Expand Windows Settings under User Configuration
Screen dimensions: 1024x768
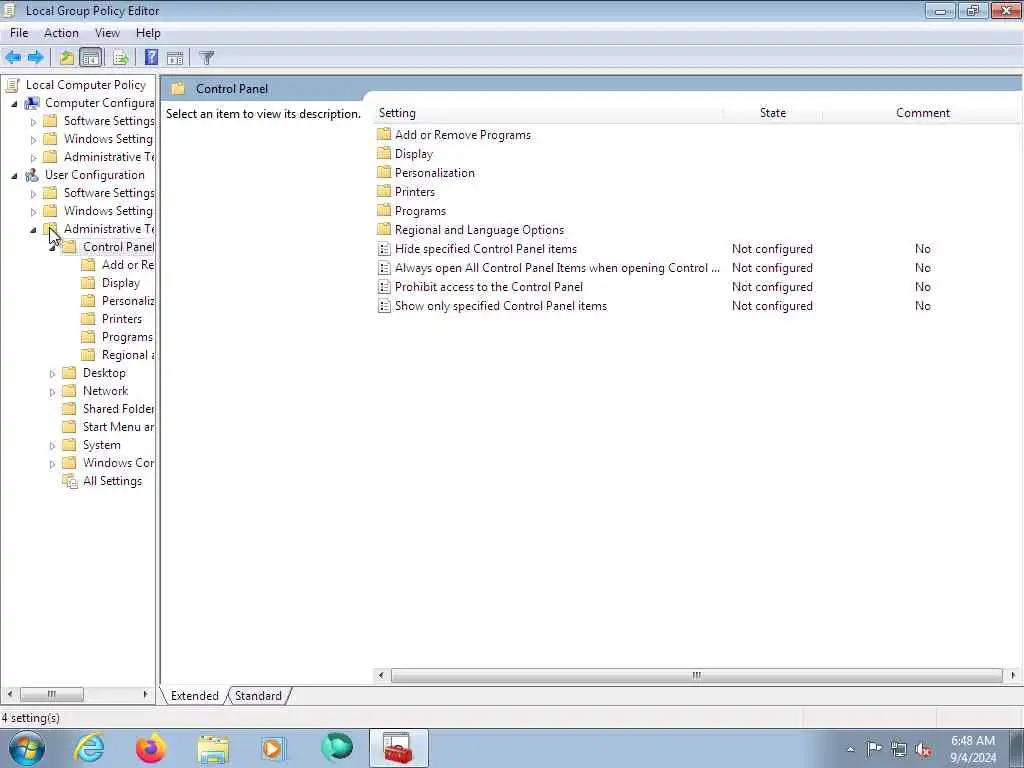click(x=33, y=212)
